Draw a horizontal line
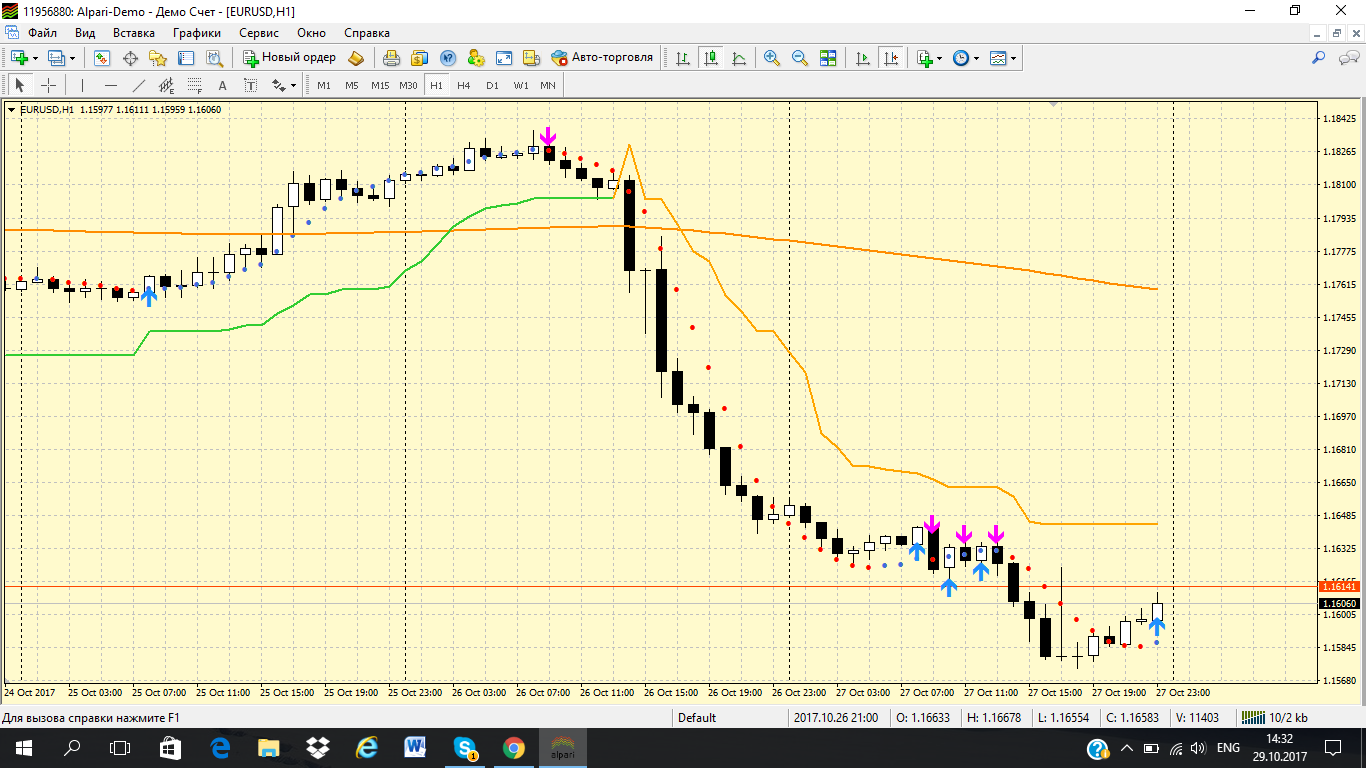 pos(111,85)
